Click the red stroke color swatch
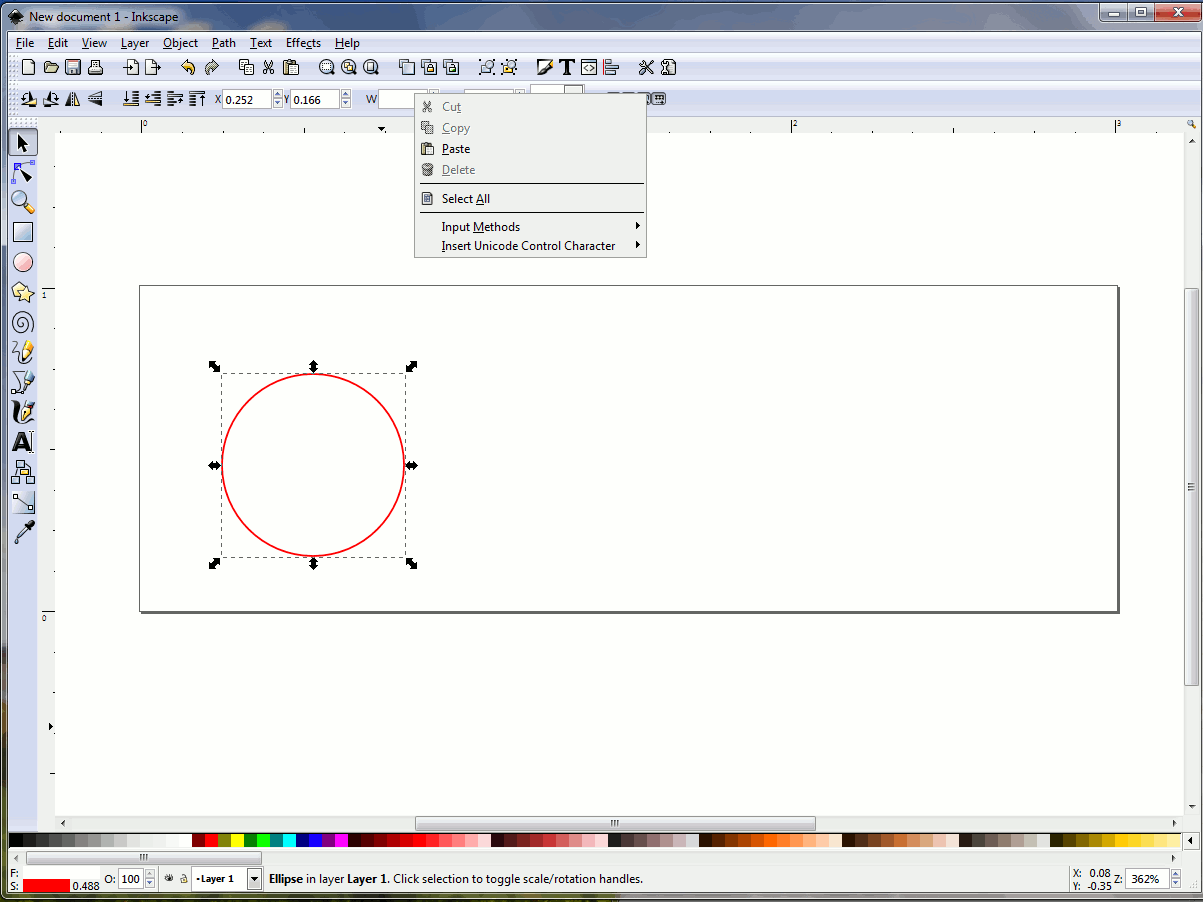1203x902 pixels. tap(46, 886)
